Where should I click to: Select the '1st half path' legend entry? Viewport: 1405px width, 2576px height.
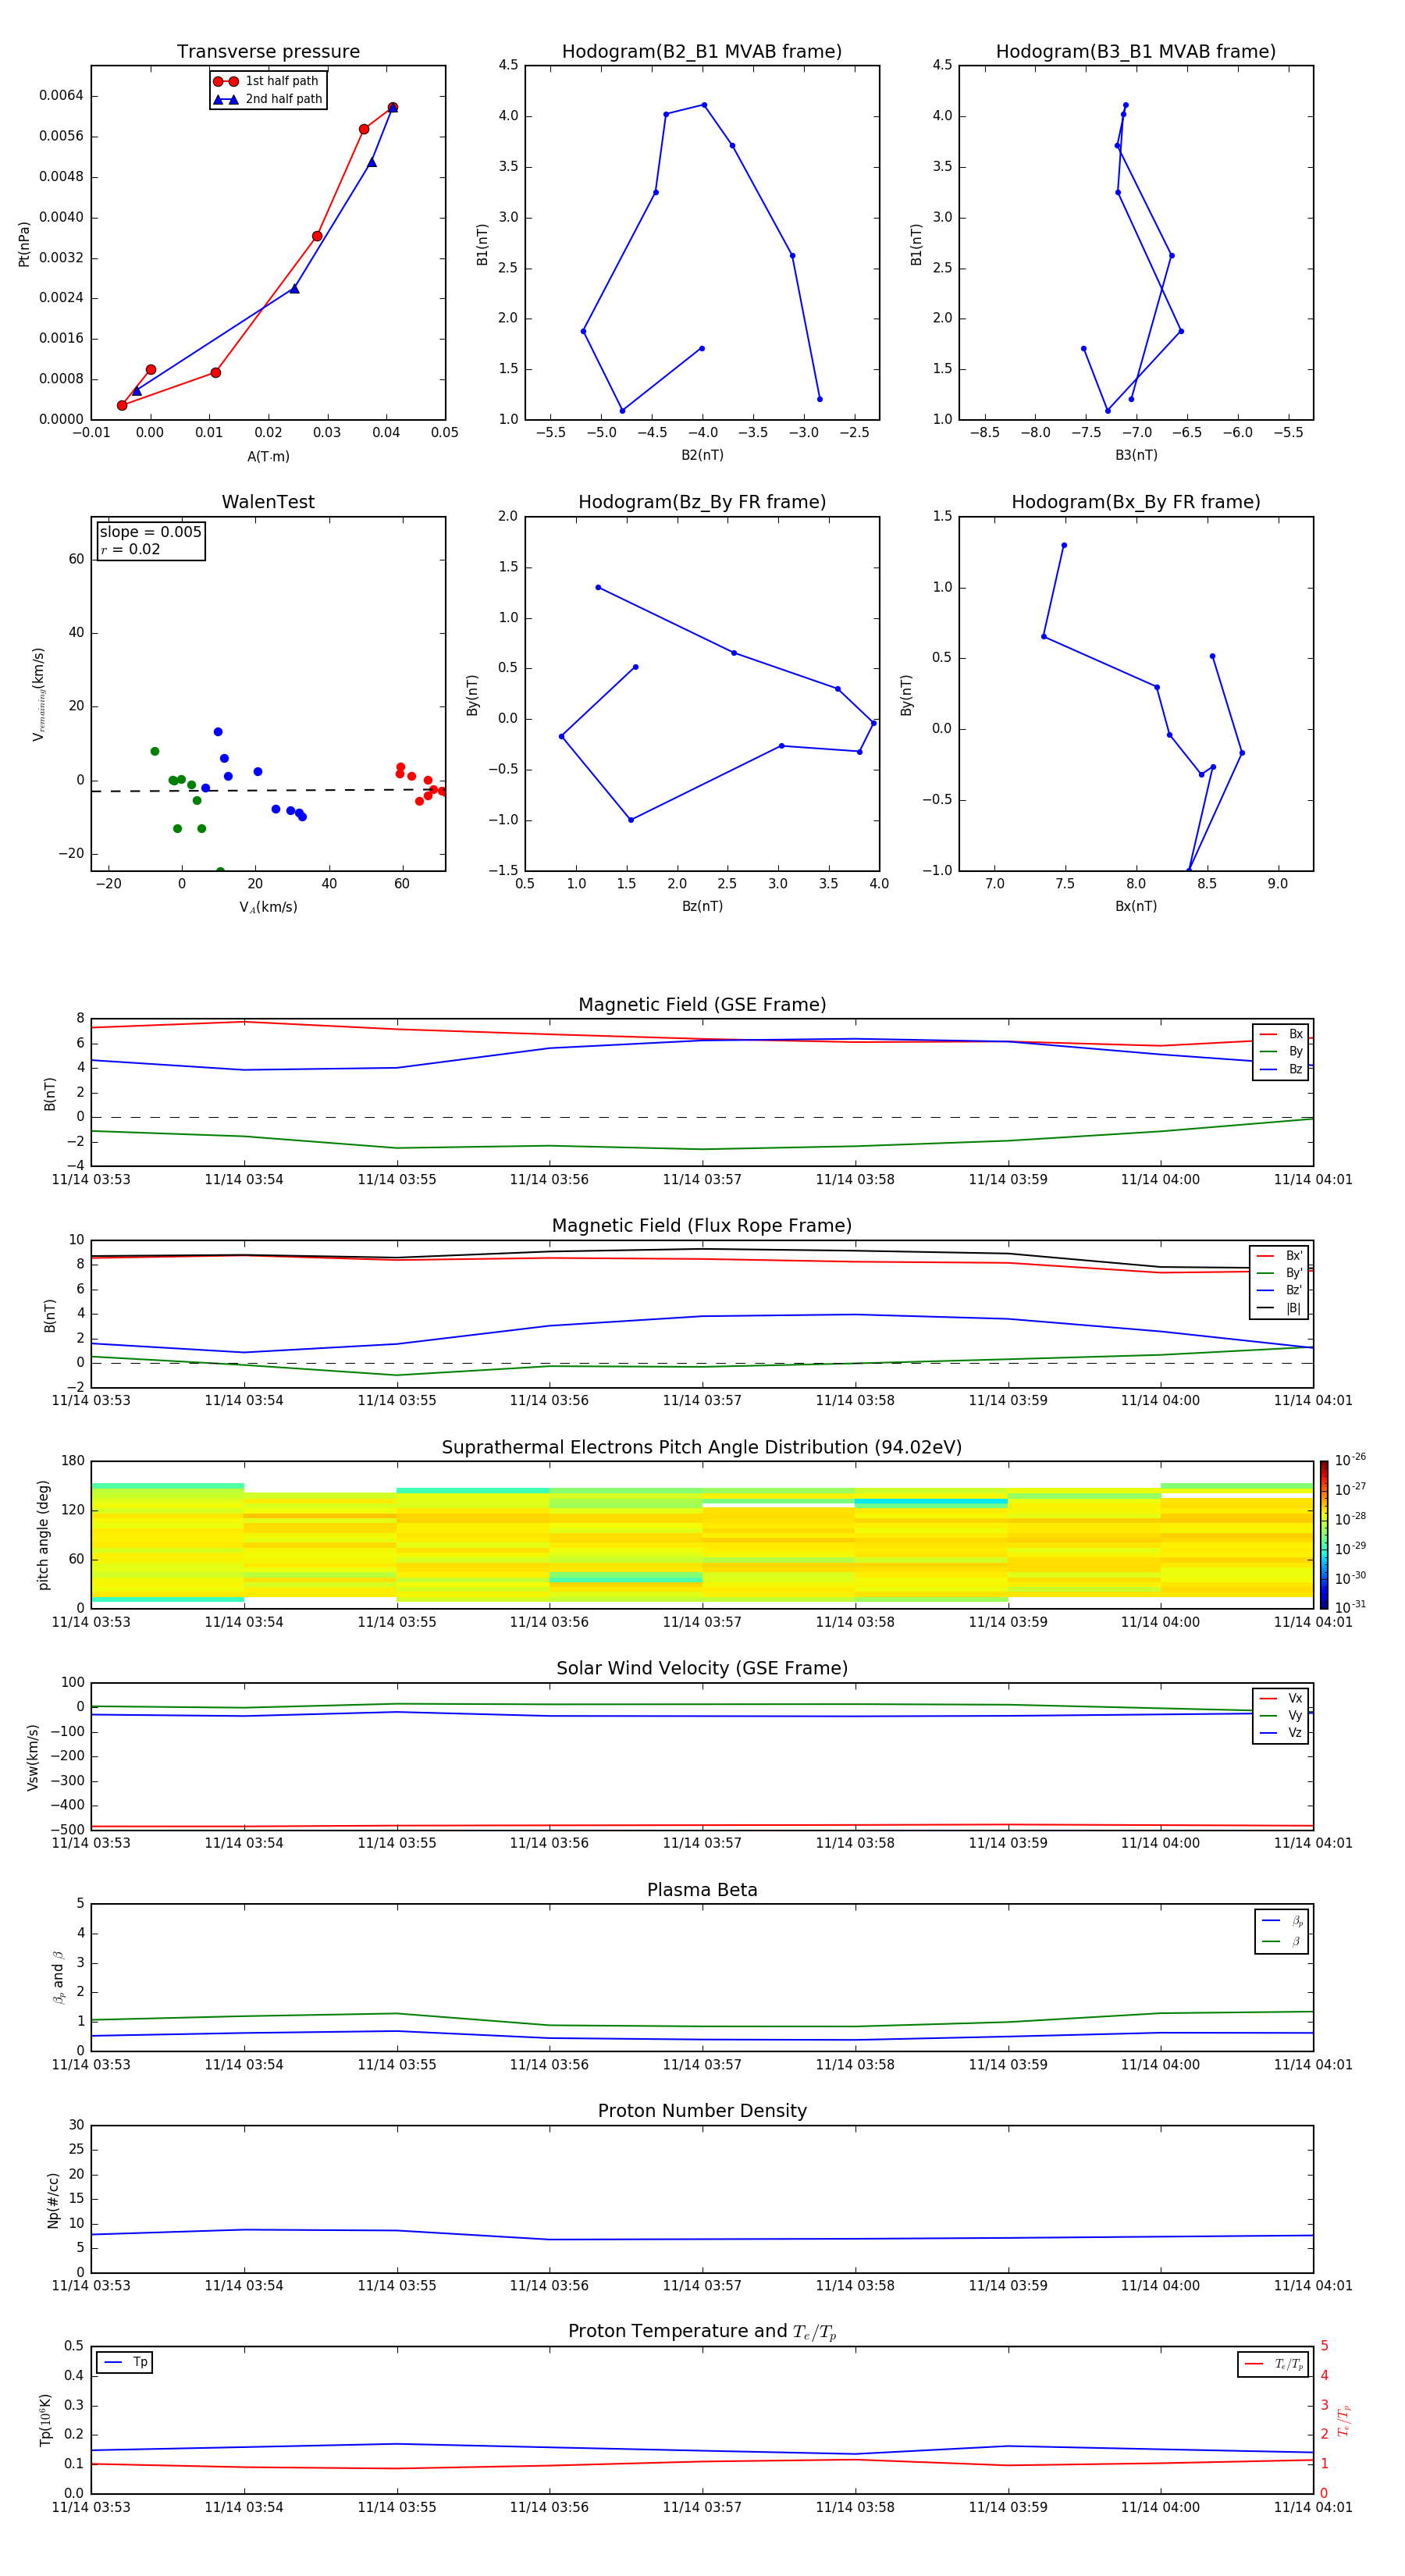(x=268, y=81)
